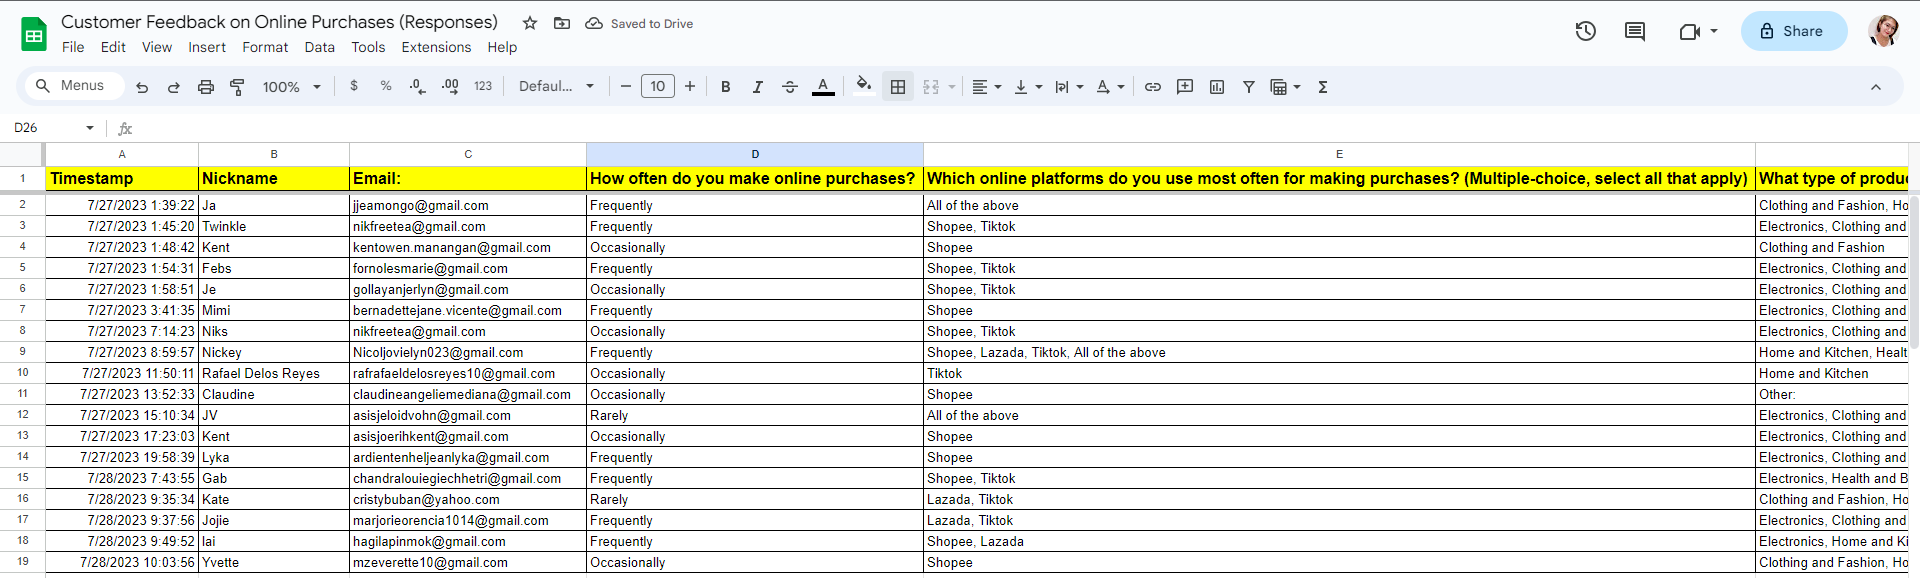Click the functions sigma icon

click(x=1322, y=87)
